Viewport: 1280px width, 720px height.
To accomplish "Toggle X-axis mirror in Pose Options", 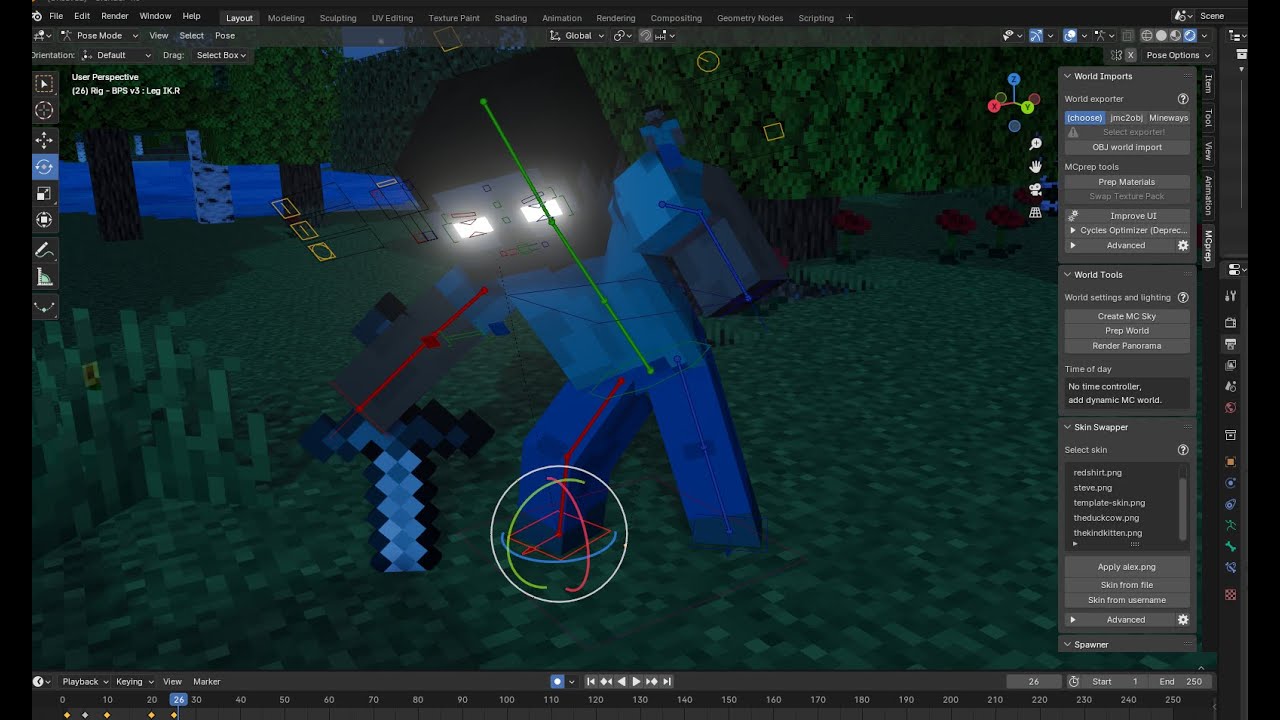I will click(x=1130, y=55).
